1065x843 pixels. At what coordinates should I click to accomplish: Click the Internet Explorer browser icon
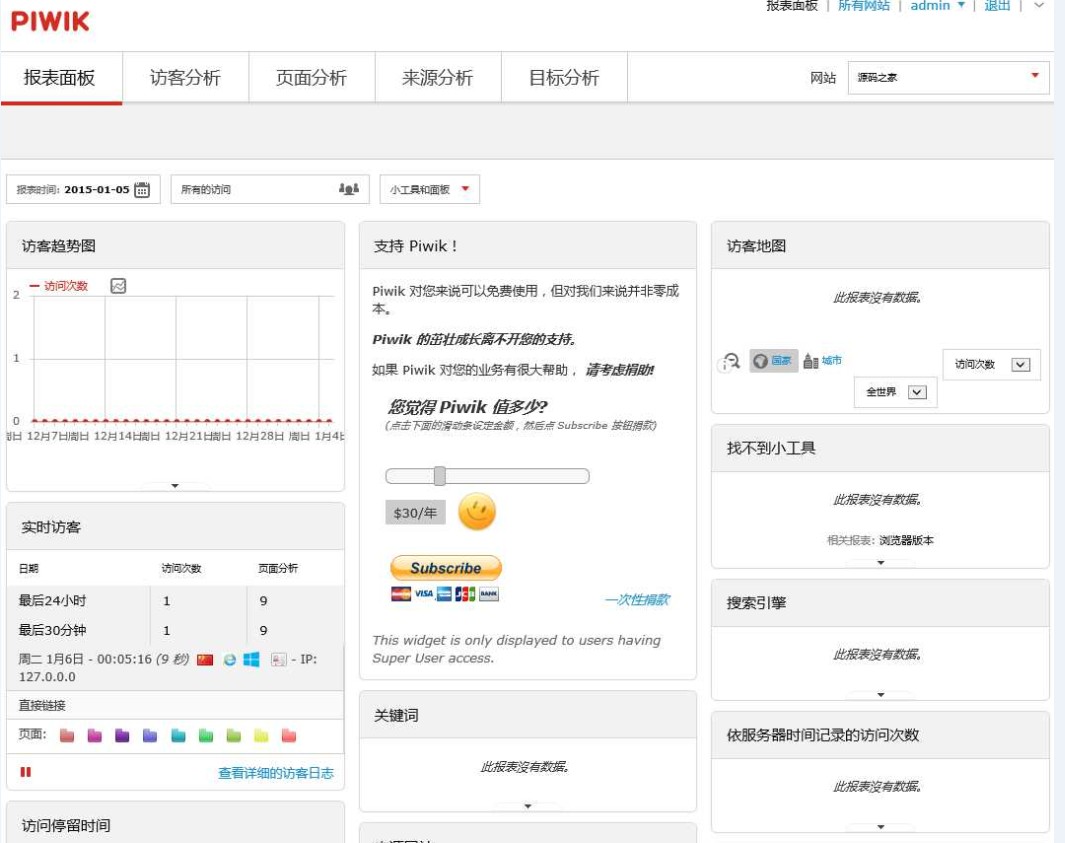click(x=230, y=660)
